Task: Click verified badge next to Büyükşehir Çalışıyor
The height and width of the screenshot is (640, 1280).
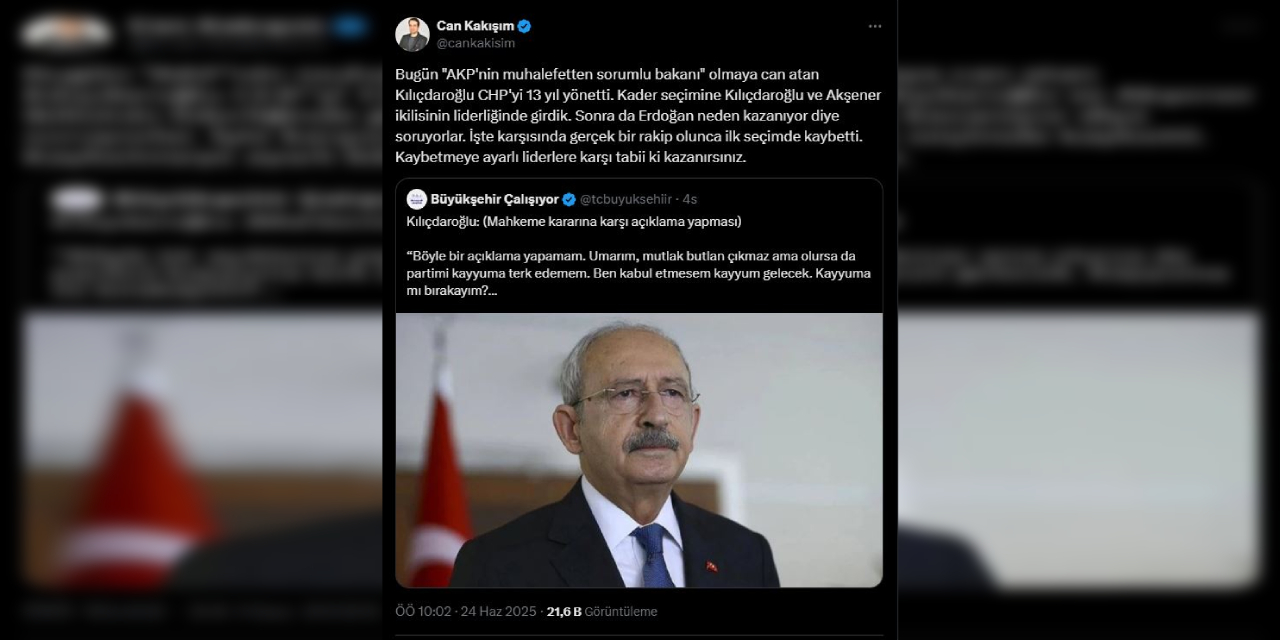Action: coord(569,199)
